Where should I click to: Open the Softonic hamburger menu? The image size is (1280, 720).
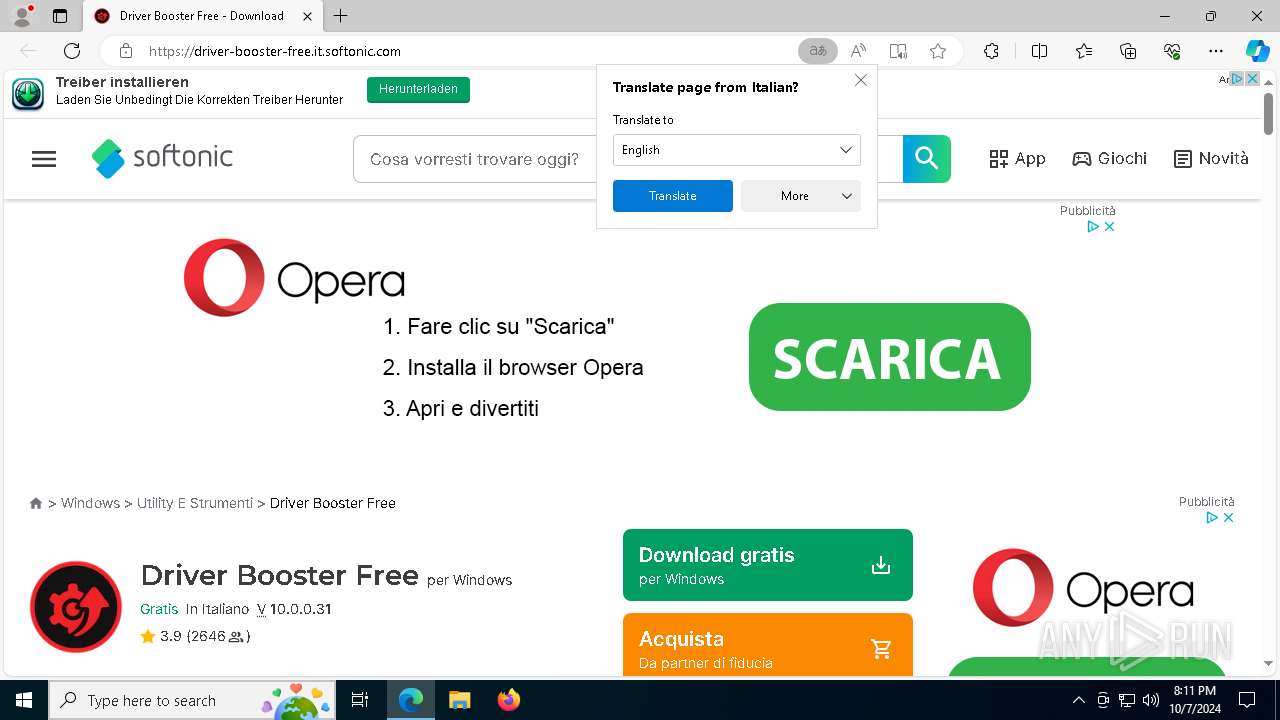[44, 159]
